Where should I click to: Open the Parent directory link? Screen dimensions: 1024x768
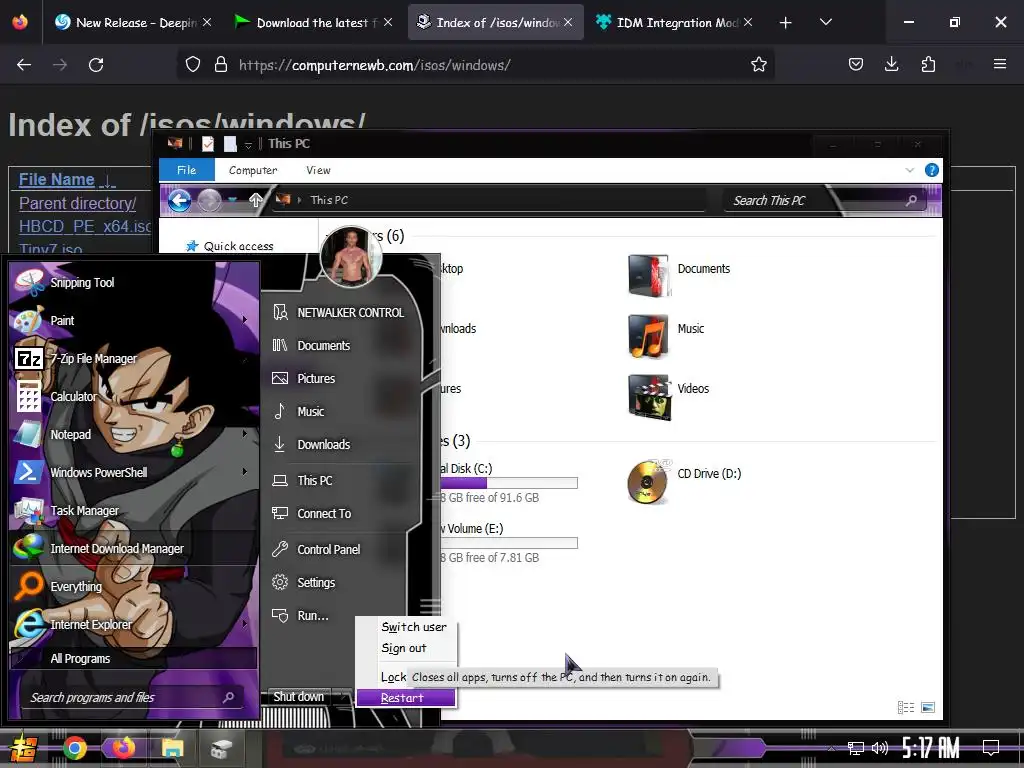click(78, 203)
